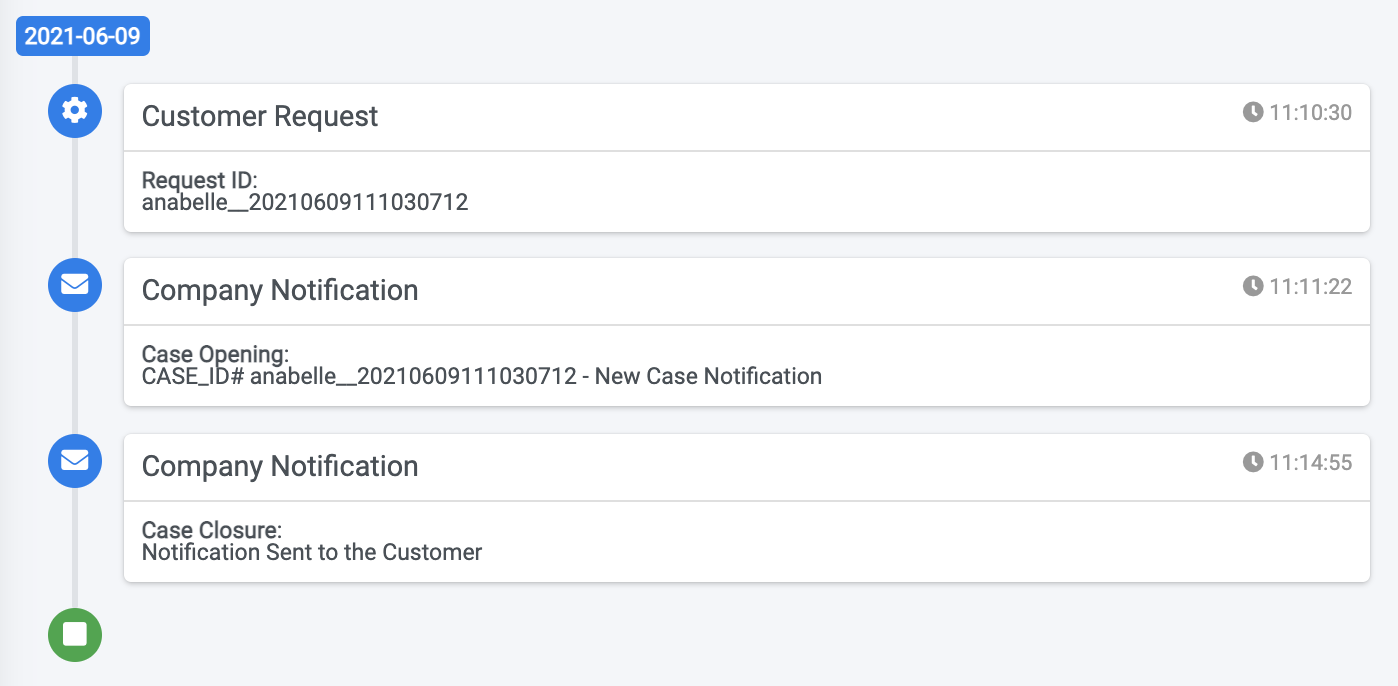Image resolution: width=1398 pixels, height=686 pixels.
Task: Select the 2021-06-09 date badge
Action: coord(83,37)
